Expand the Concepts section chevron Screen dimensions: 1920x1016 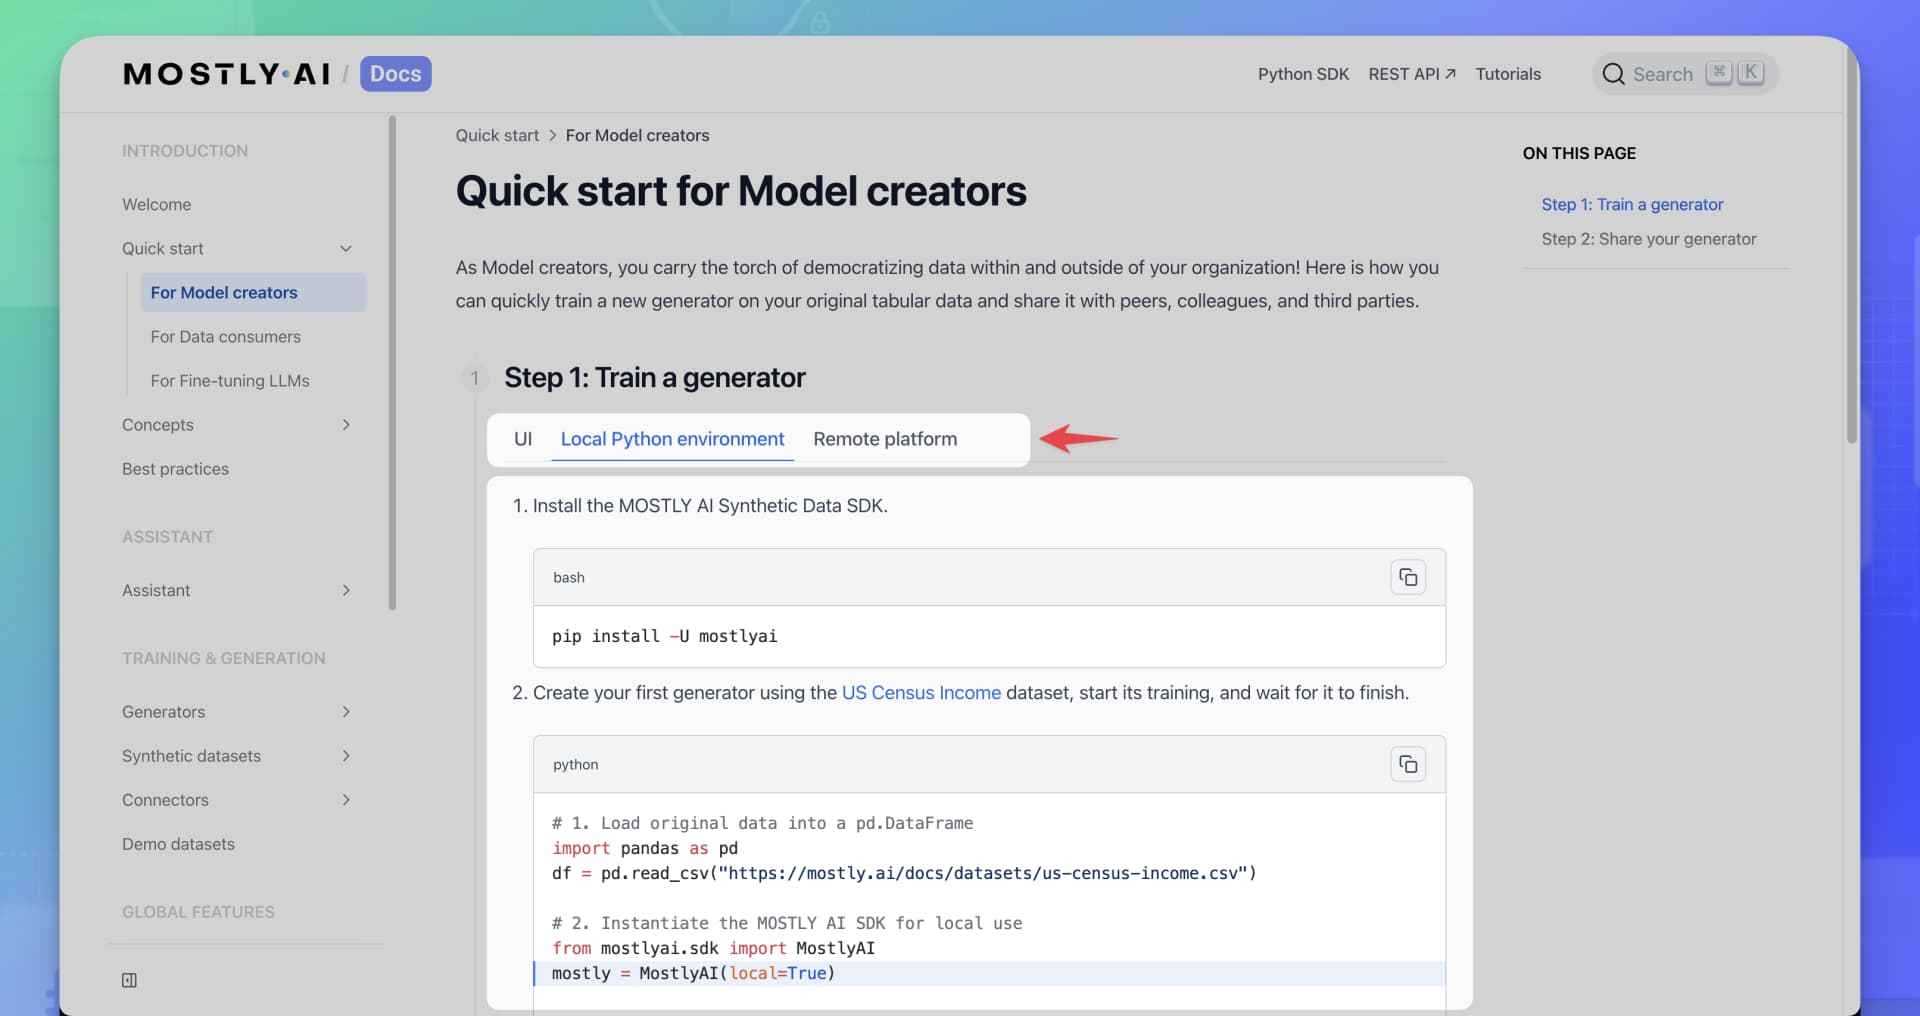pyautogui.click(x=346, y=424)
